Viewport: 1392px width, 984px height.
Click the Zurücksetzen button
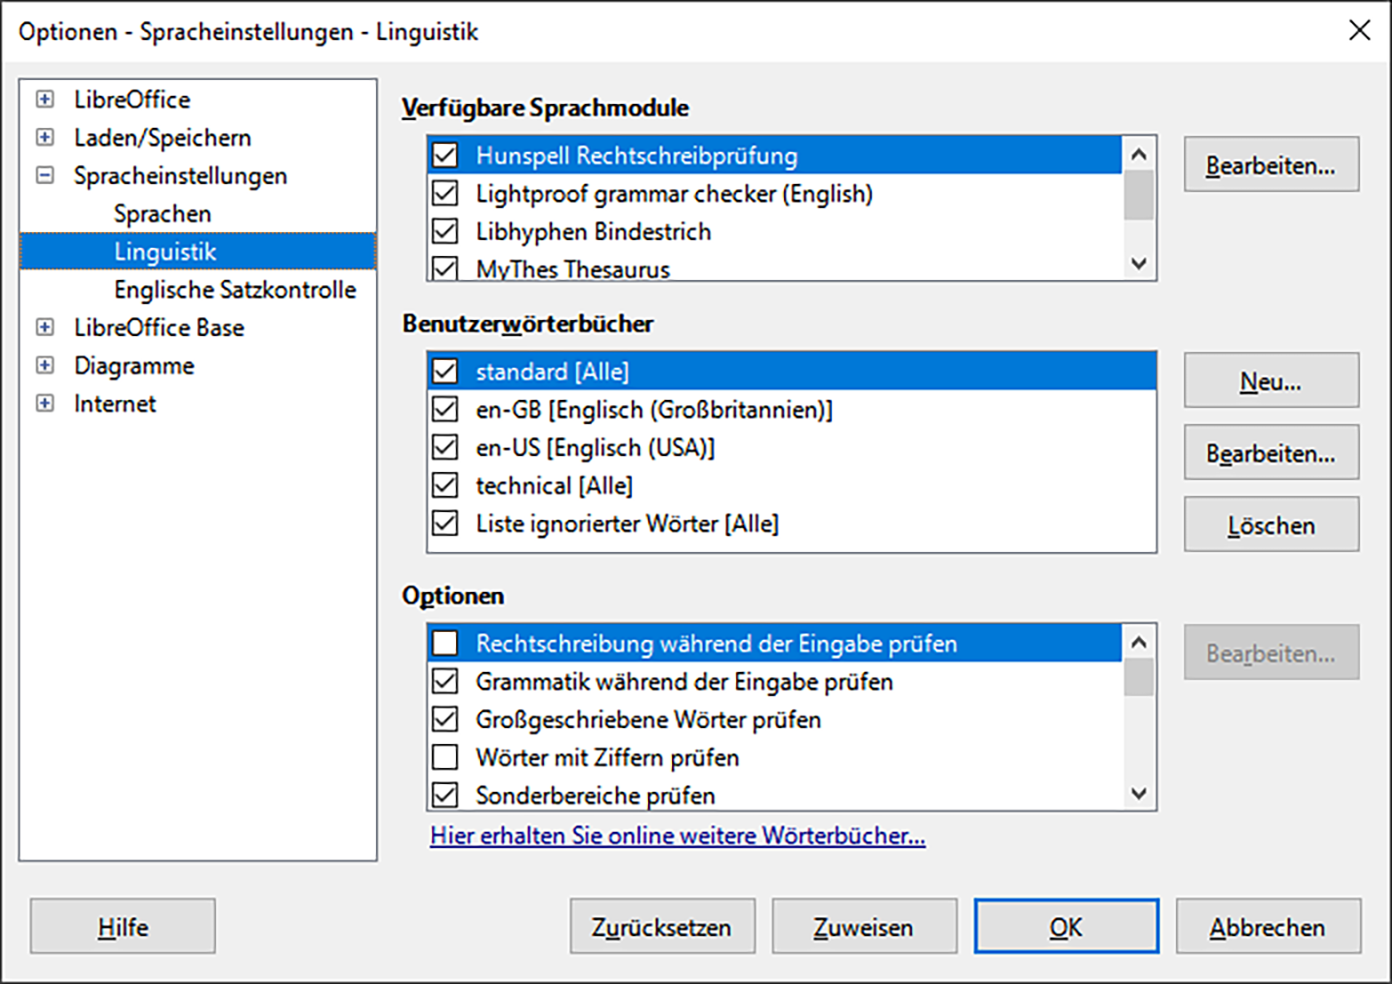[x=661, y=927]
